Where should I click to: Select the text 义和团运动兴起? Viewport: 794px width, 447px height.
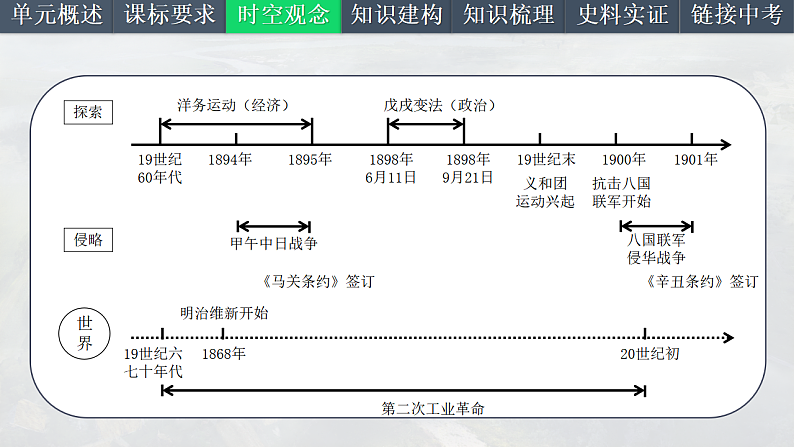coord(545,192)
